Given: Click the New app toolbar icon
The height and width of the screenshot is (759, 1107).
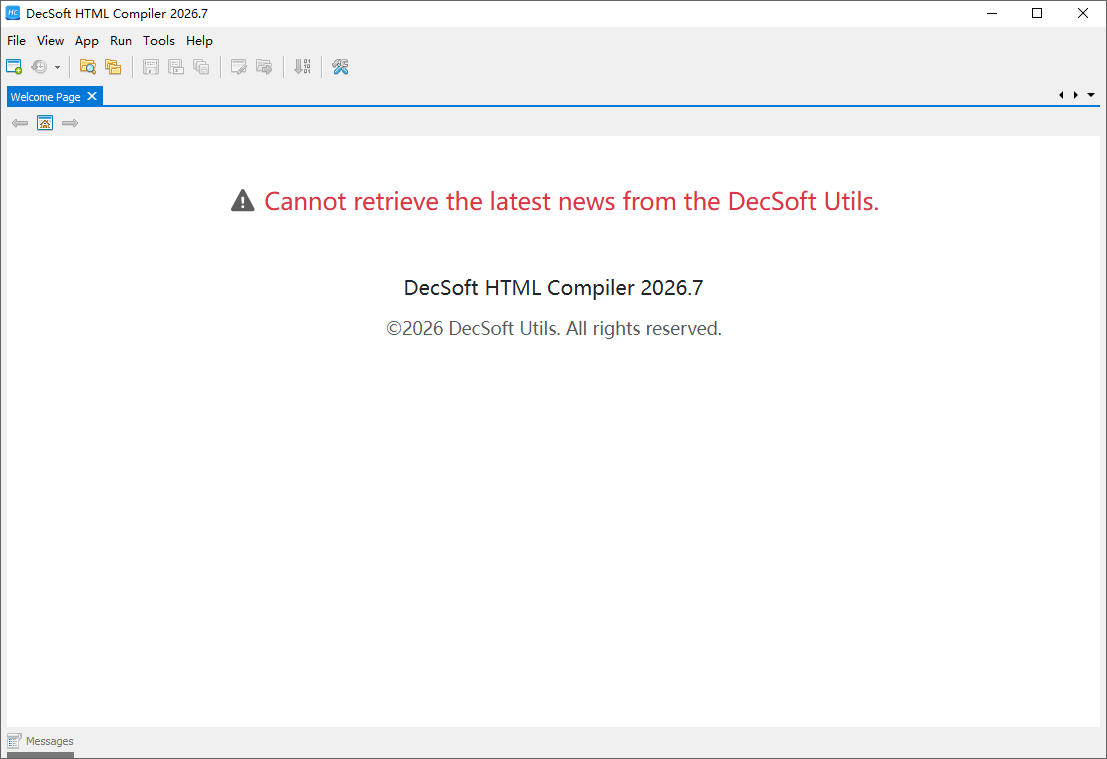Looking at the screenshot, I should 13,66.
